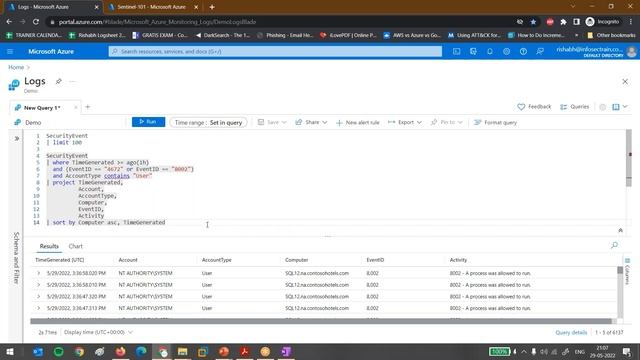Run the query
640x360 pixels.
click(x=148, y=122)
